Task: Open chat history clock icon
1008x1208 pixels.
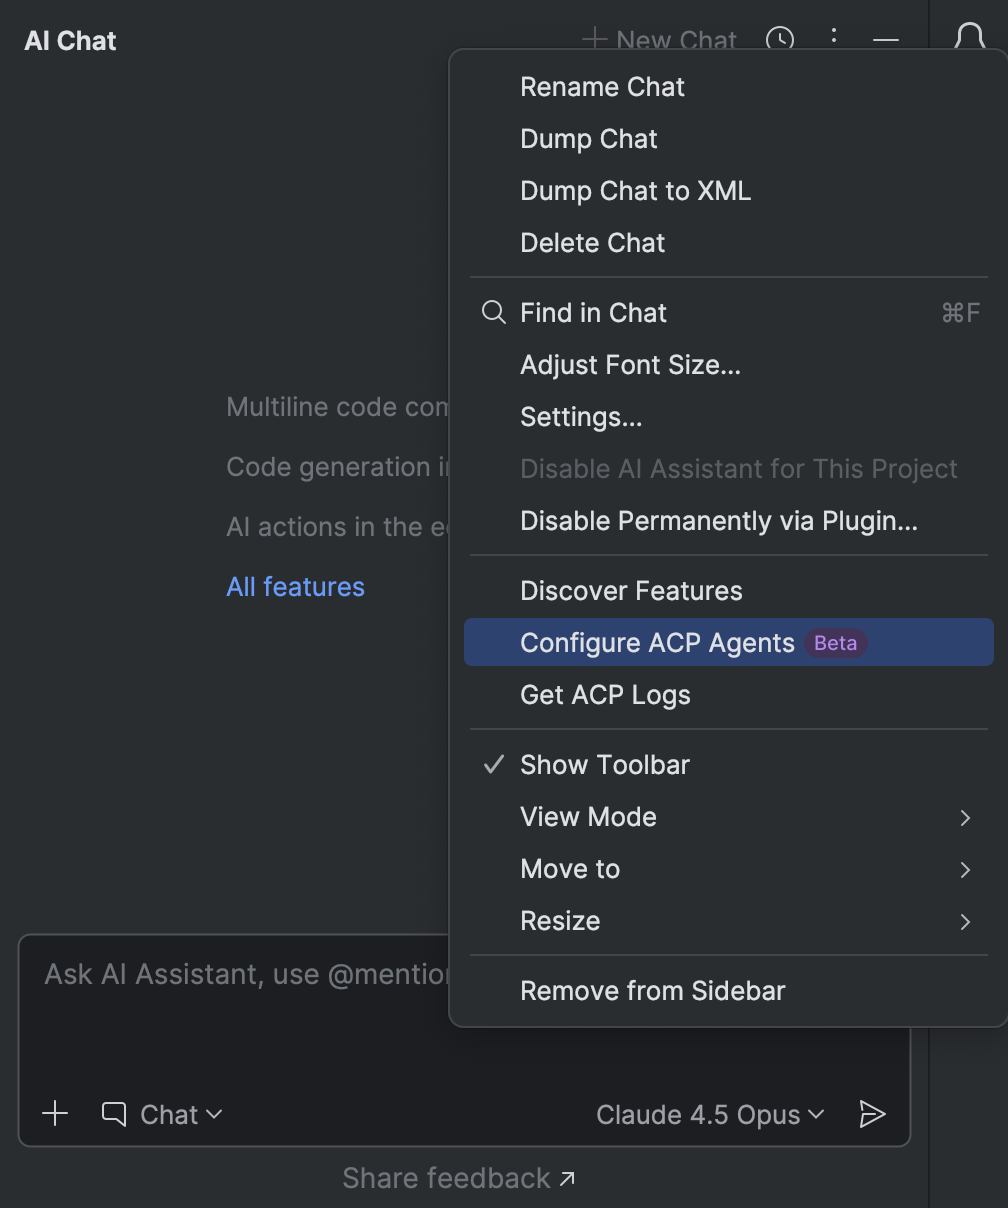Action: [x=780, y=40]
